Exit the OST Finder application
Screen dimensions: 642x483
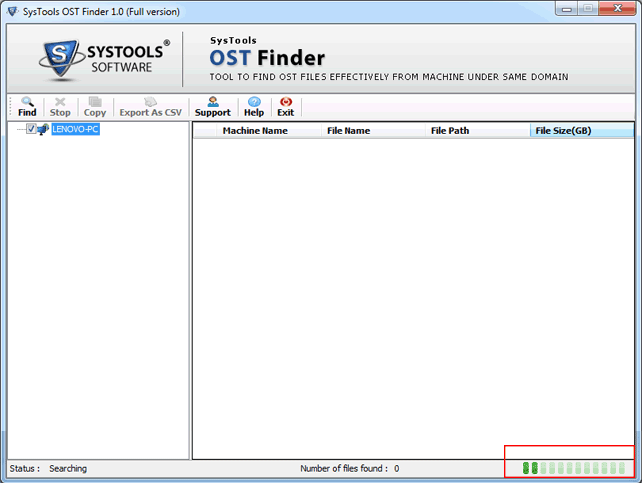(x=285, y=107)
